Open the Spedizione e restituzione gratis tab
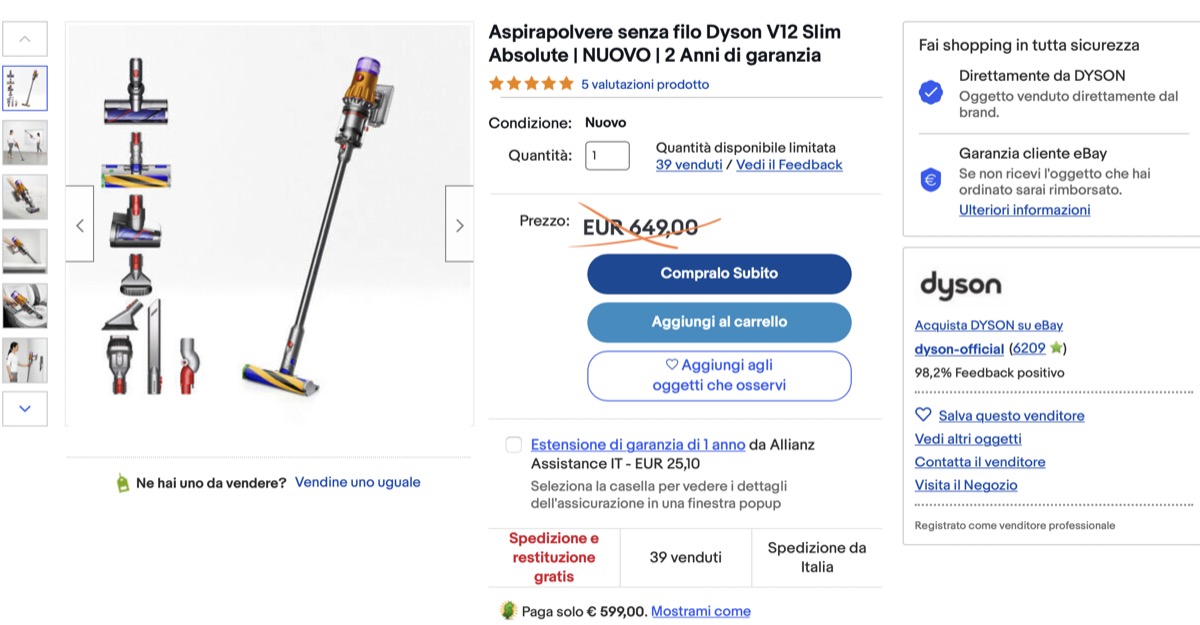Viewport: 1200px width, 625px height. tap(553, 558)
